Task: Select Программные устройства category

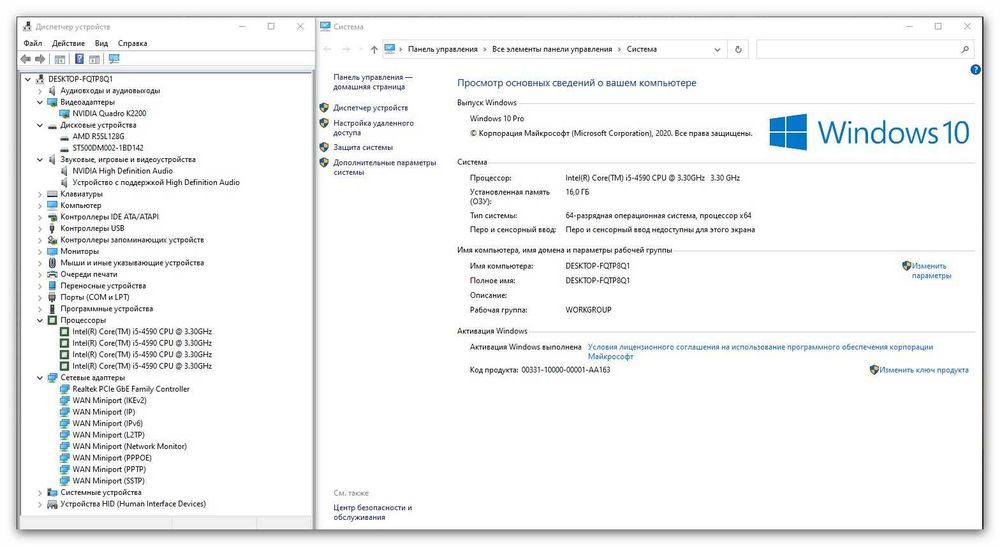Action: [107, 309]
